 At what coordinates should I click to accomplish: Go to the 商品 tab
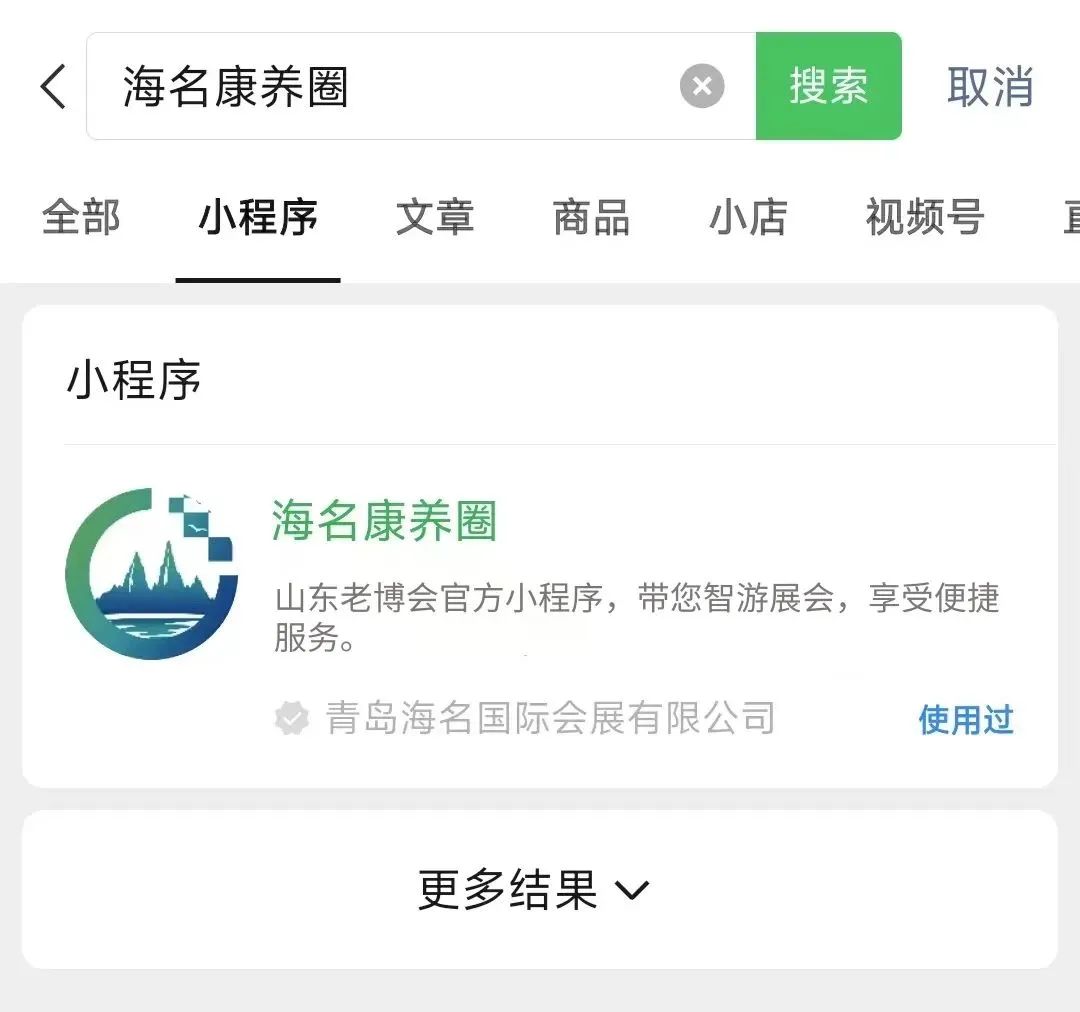(x=591, y=217)
